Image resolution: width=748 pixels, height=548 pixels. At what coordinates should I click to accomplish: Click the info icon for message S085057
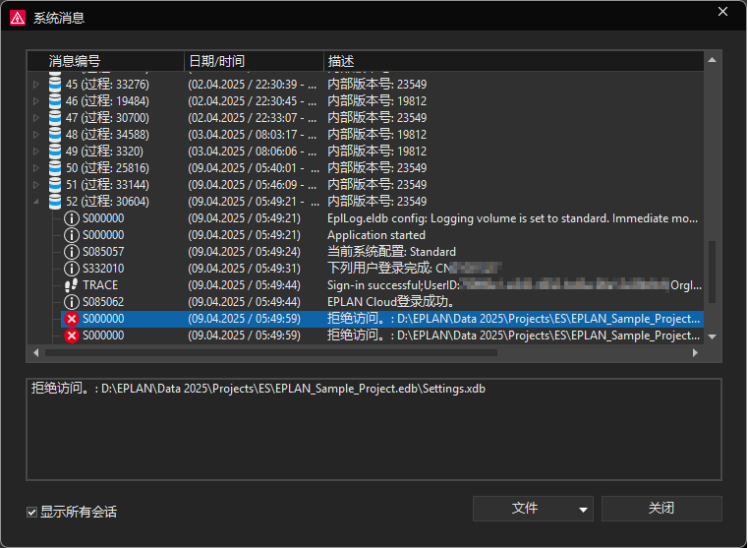(x=72, y=252)
